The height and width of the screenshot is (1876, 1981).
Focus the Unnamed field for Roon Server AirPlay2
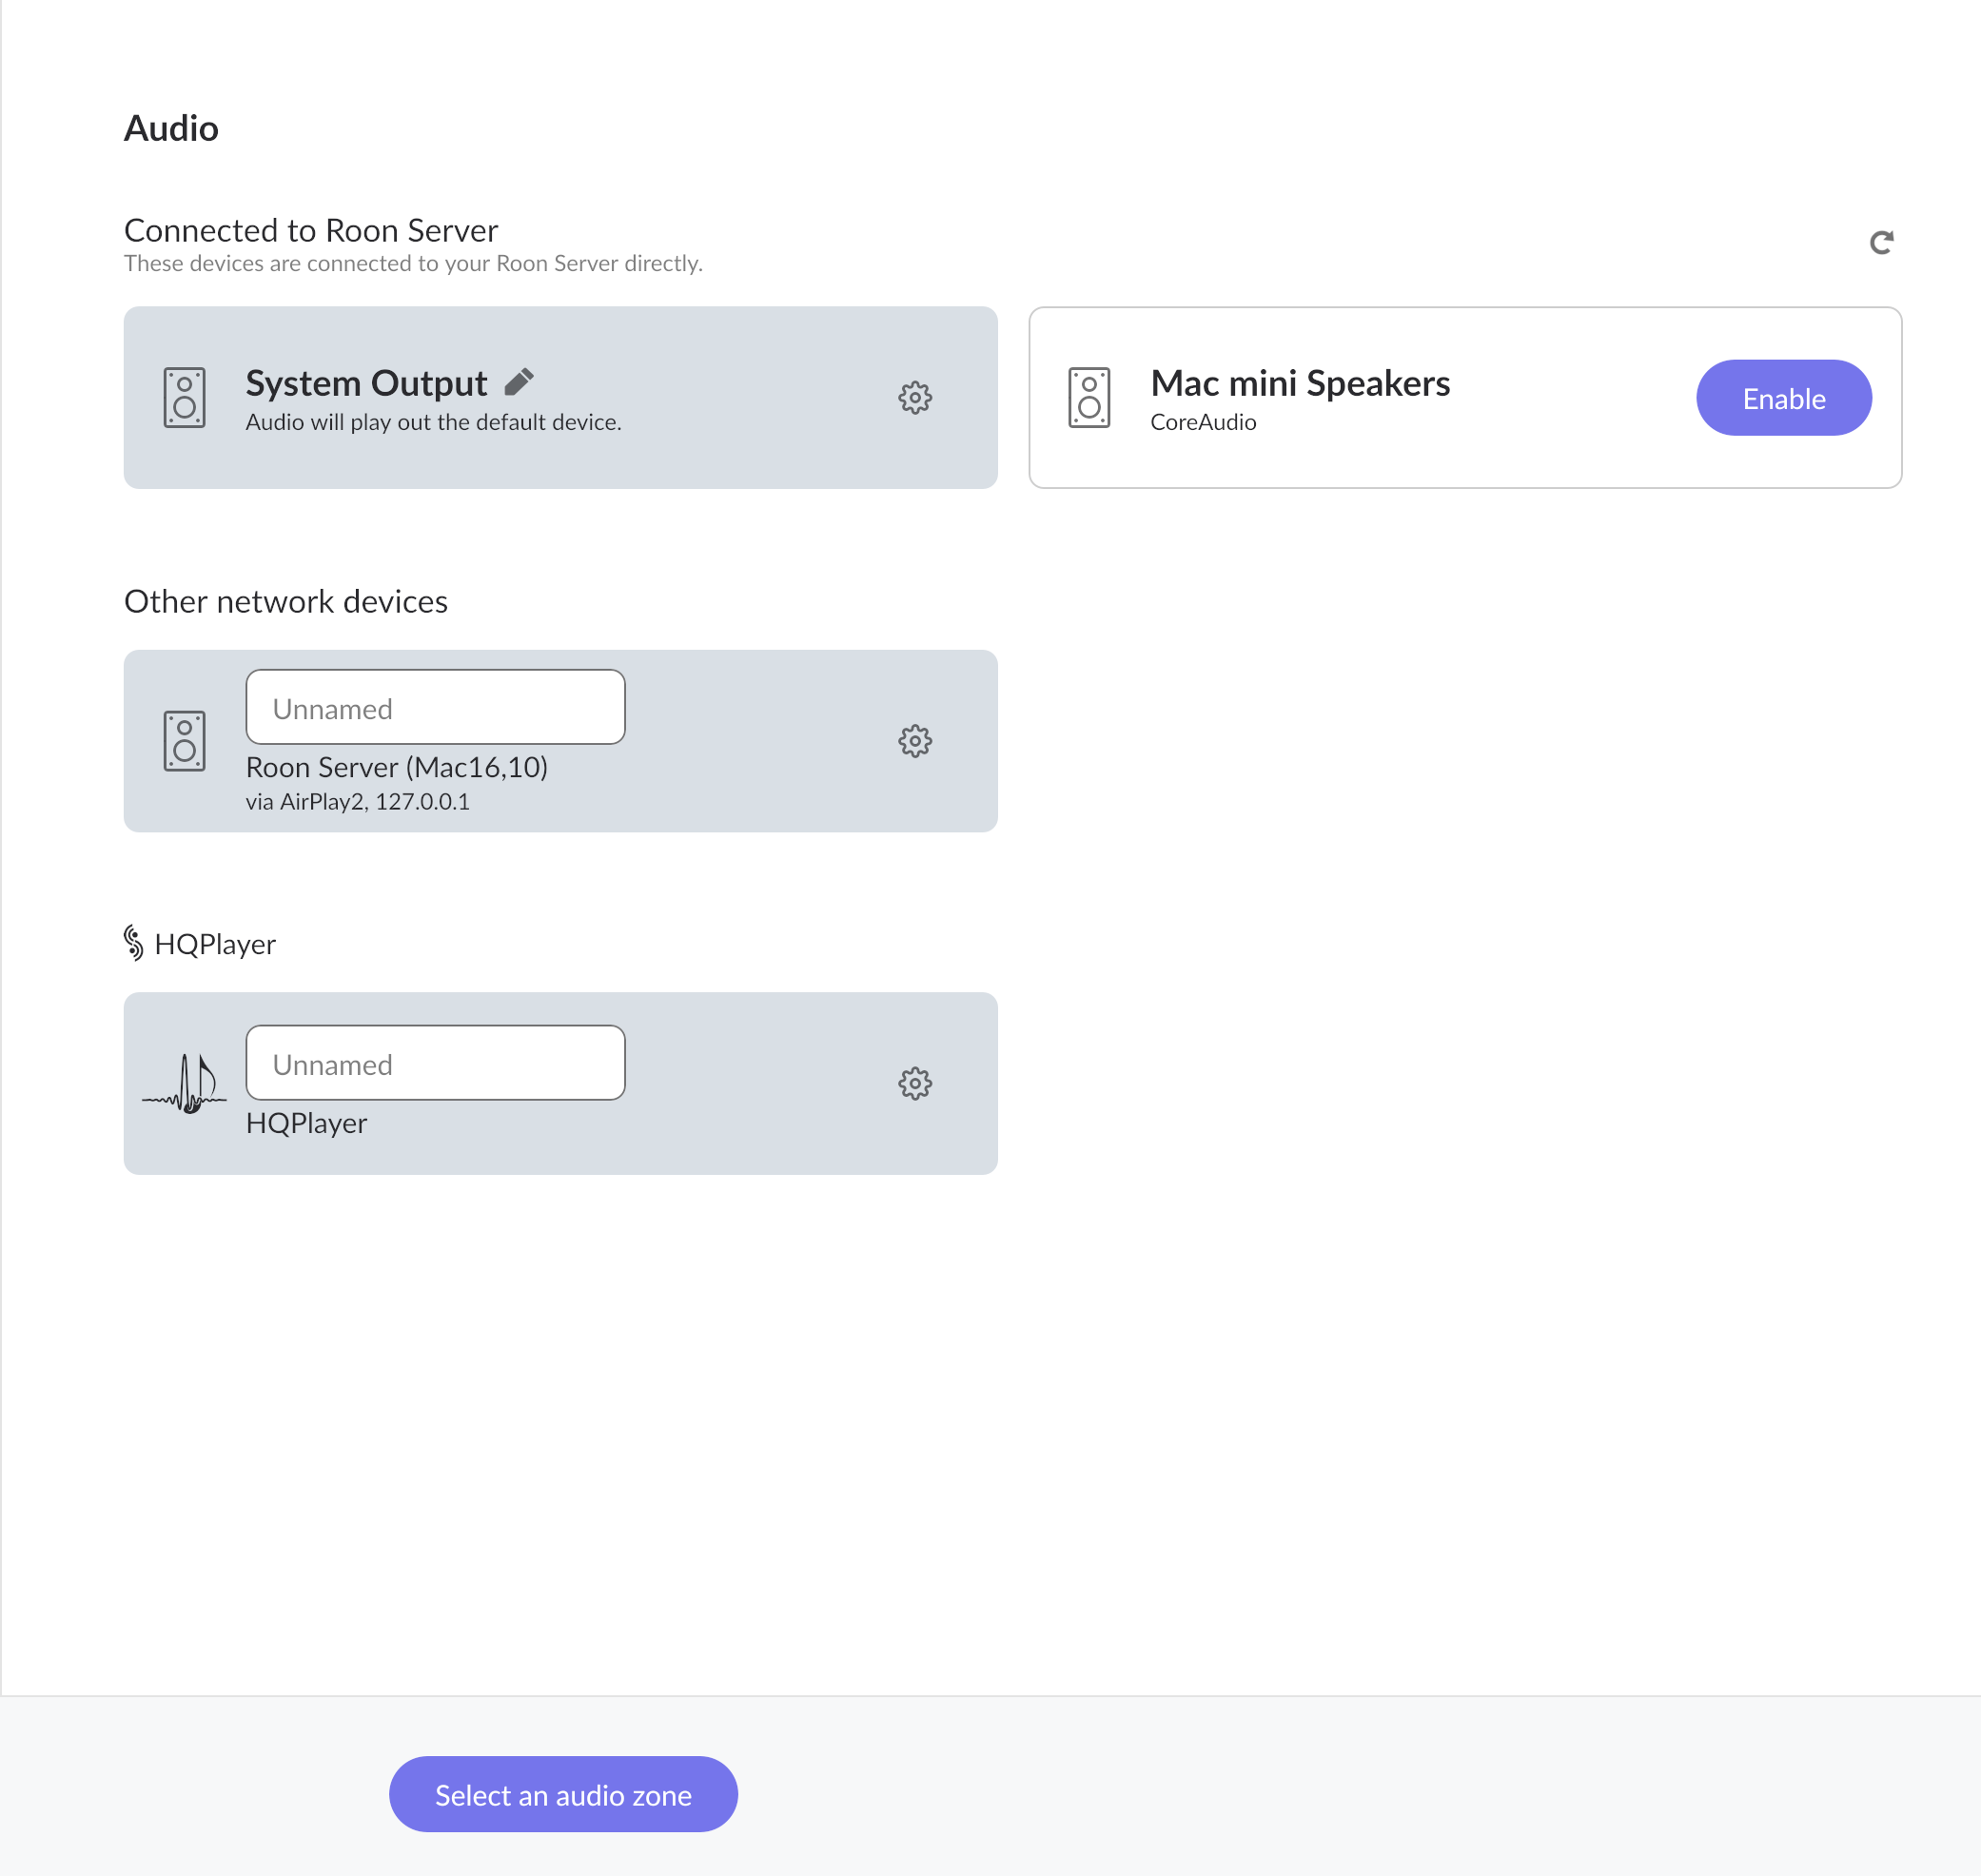pyautogui.click(x=435, y=707)
